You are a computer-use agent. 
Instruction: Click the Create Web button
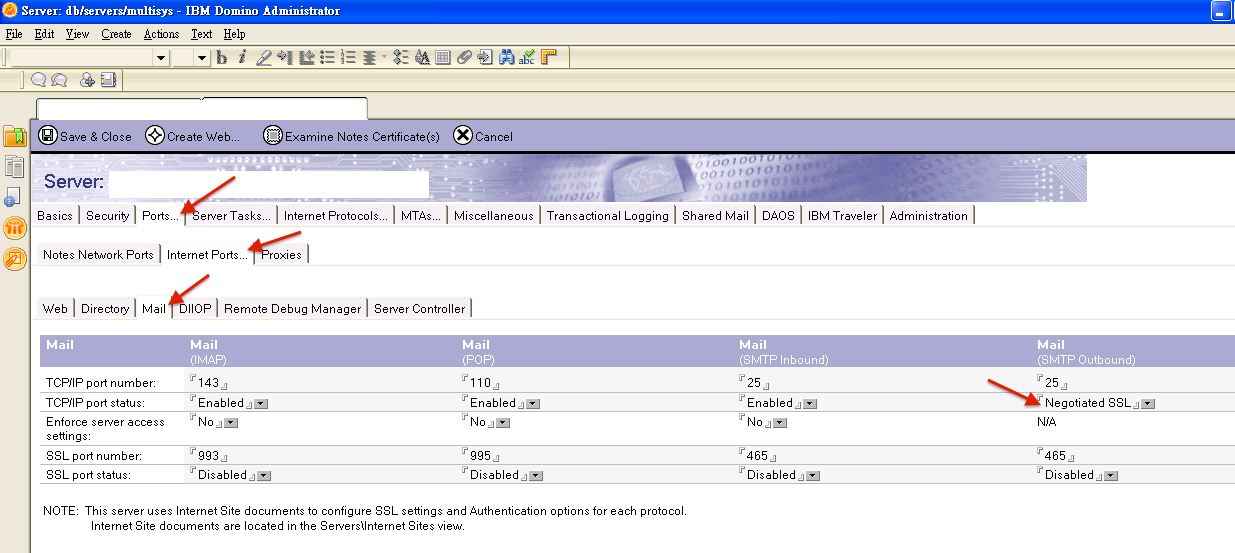tap(193, 136)
